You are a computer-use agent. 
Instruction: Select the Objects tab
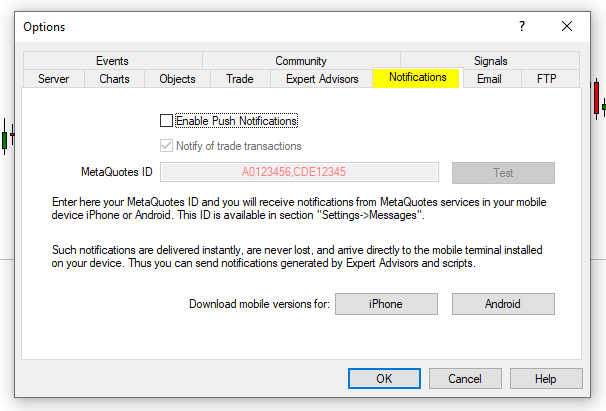pyautogui.click(x=177, y=79)
